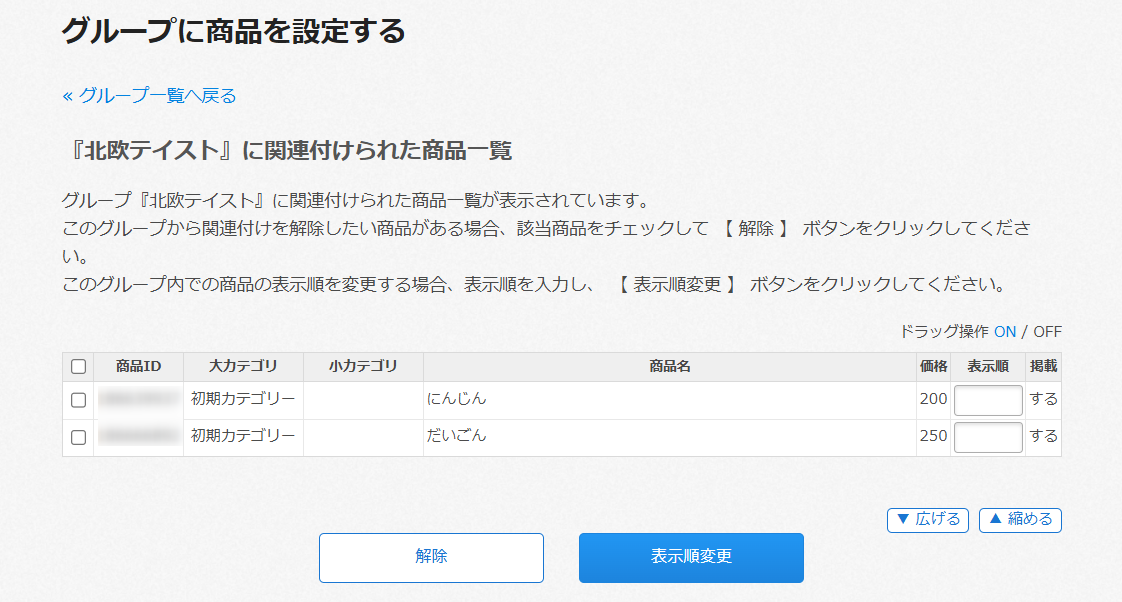Image resolution: width=1122 pixels, height=602 pixels.
Task: Click the 商品名 column header
Action: [x=669, y=367]
